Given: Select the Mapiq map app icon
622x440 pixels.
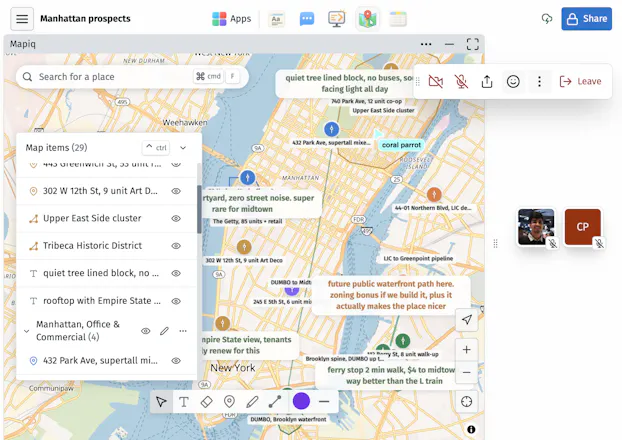Looking at the screenshot, I should click(x=367, y=19).
